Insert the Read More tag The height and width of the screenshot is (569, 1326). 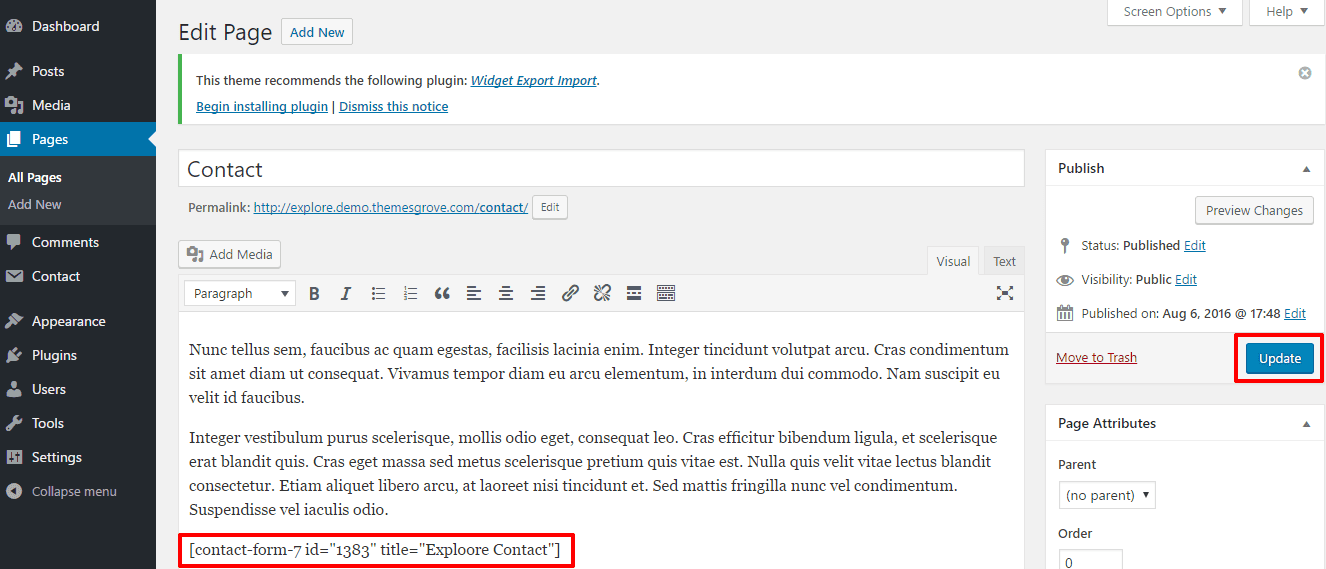633,293
